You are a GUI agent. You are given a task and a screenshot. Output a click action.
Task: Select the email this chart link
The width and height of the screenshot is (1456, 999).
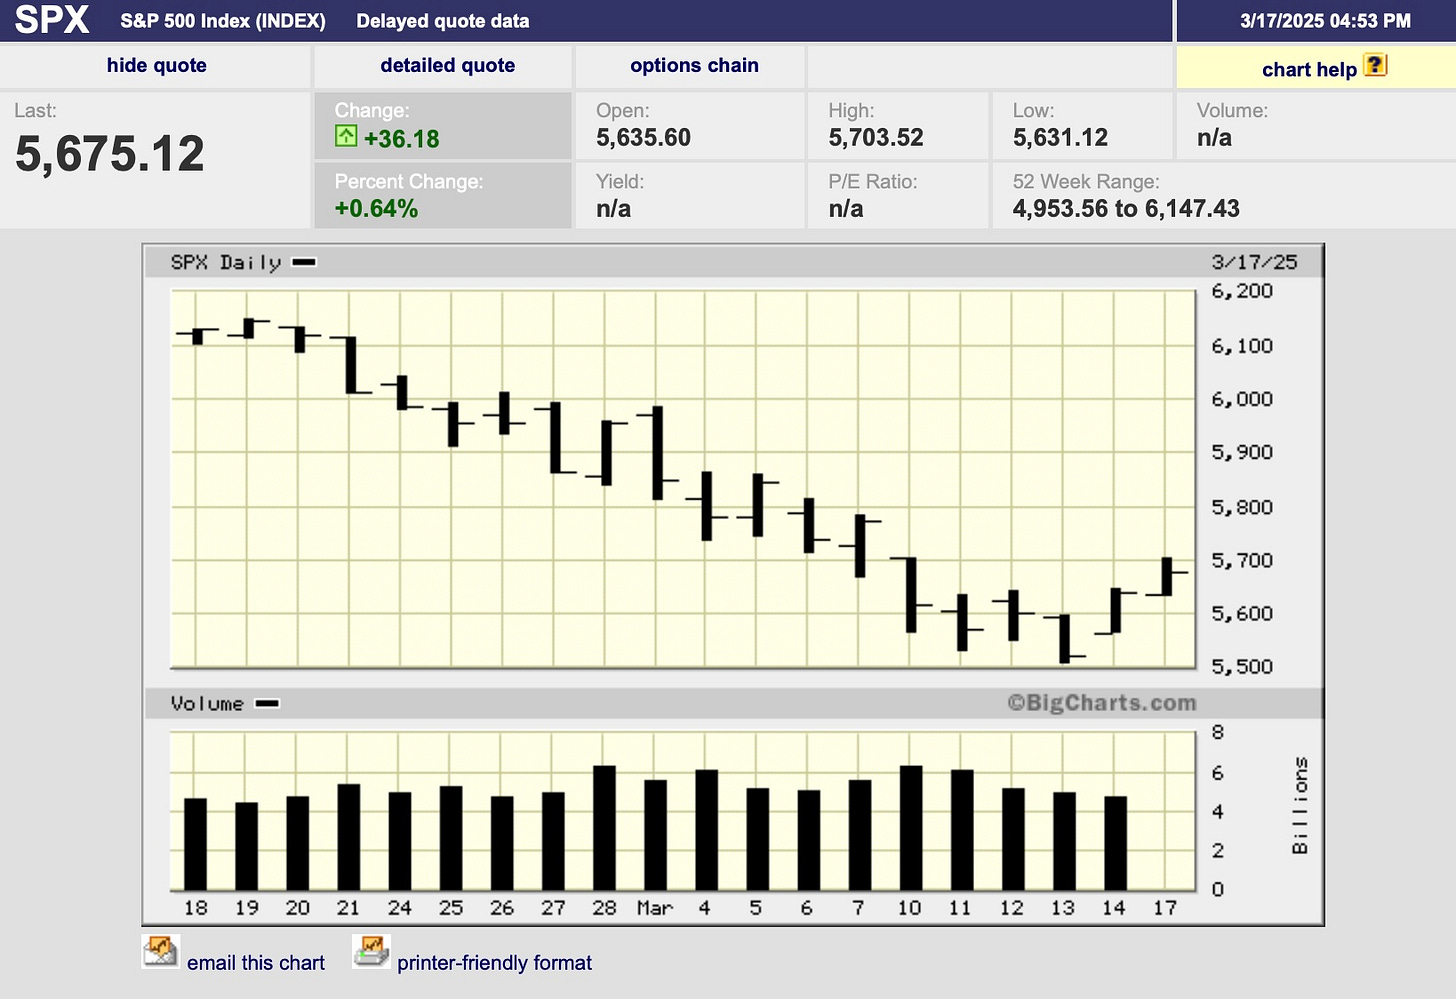point(255,963)
